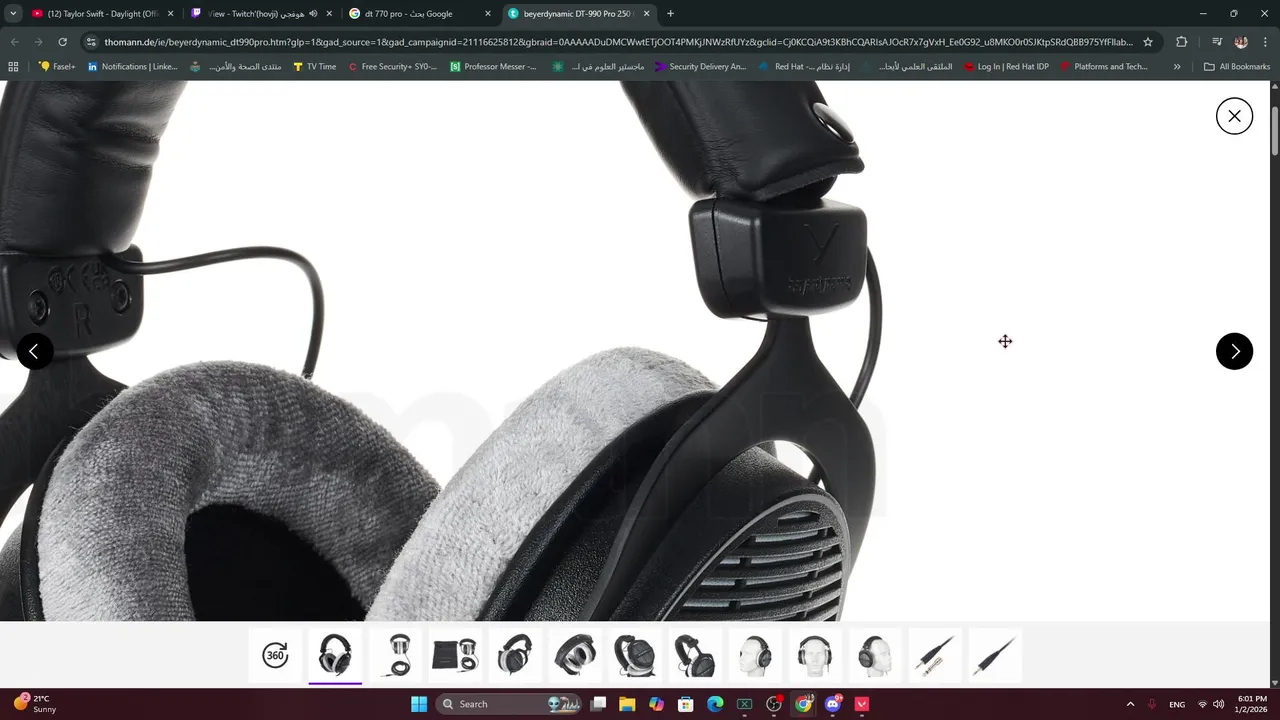Close the Taylor Swift Daylight tab
1280x720 pixels.
point(170,14)
